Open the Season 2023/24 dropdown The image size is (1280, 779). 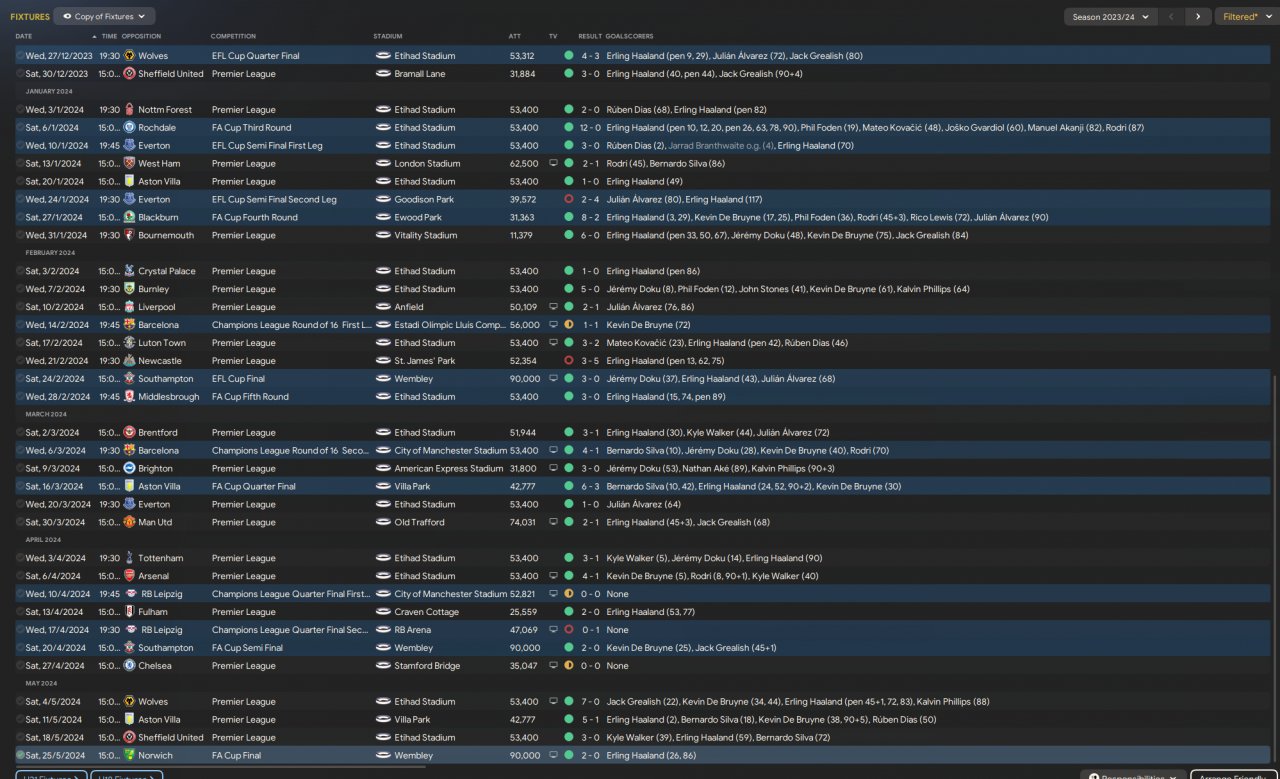[1111, 17]
